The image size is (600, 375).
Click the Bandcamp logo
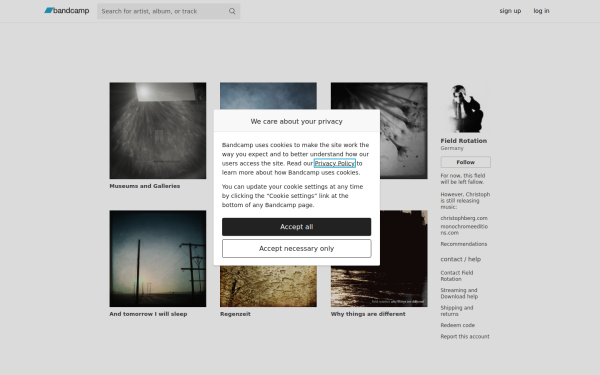pyautogui.click(x=67, y=11)
